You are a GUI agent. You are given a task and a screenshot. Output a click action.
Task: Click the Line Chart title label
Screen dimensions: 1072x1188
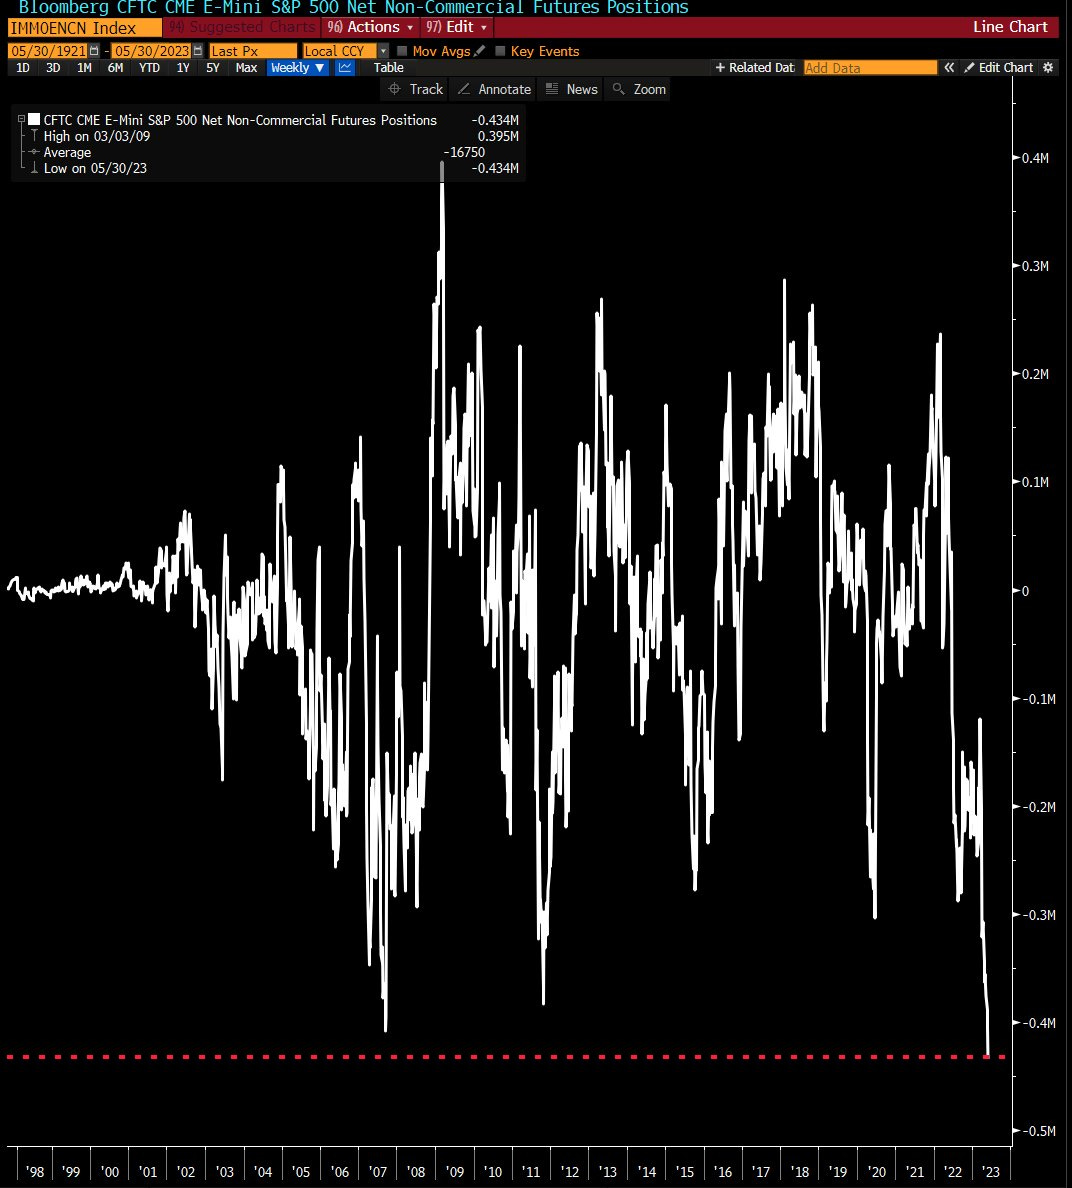pos(1010,27)
